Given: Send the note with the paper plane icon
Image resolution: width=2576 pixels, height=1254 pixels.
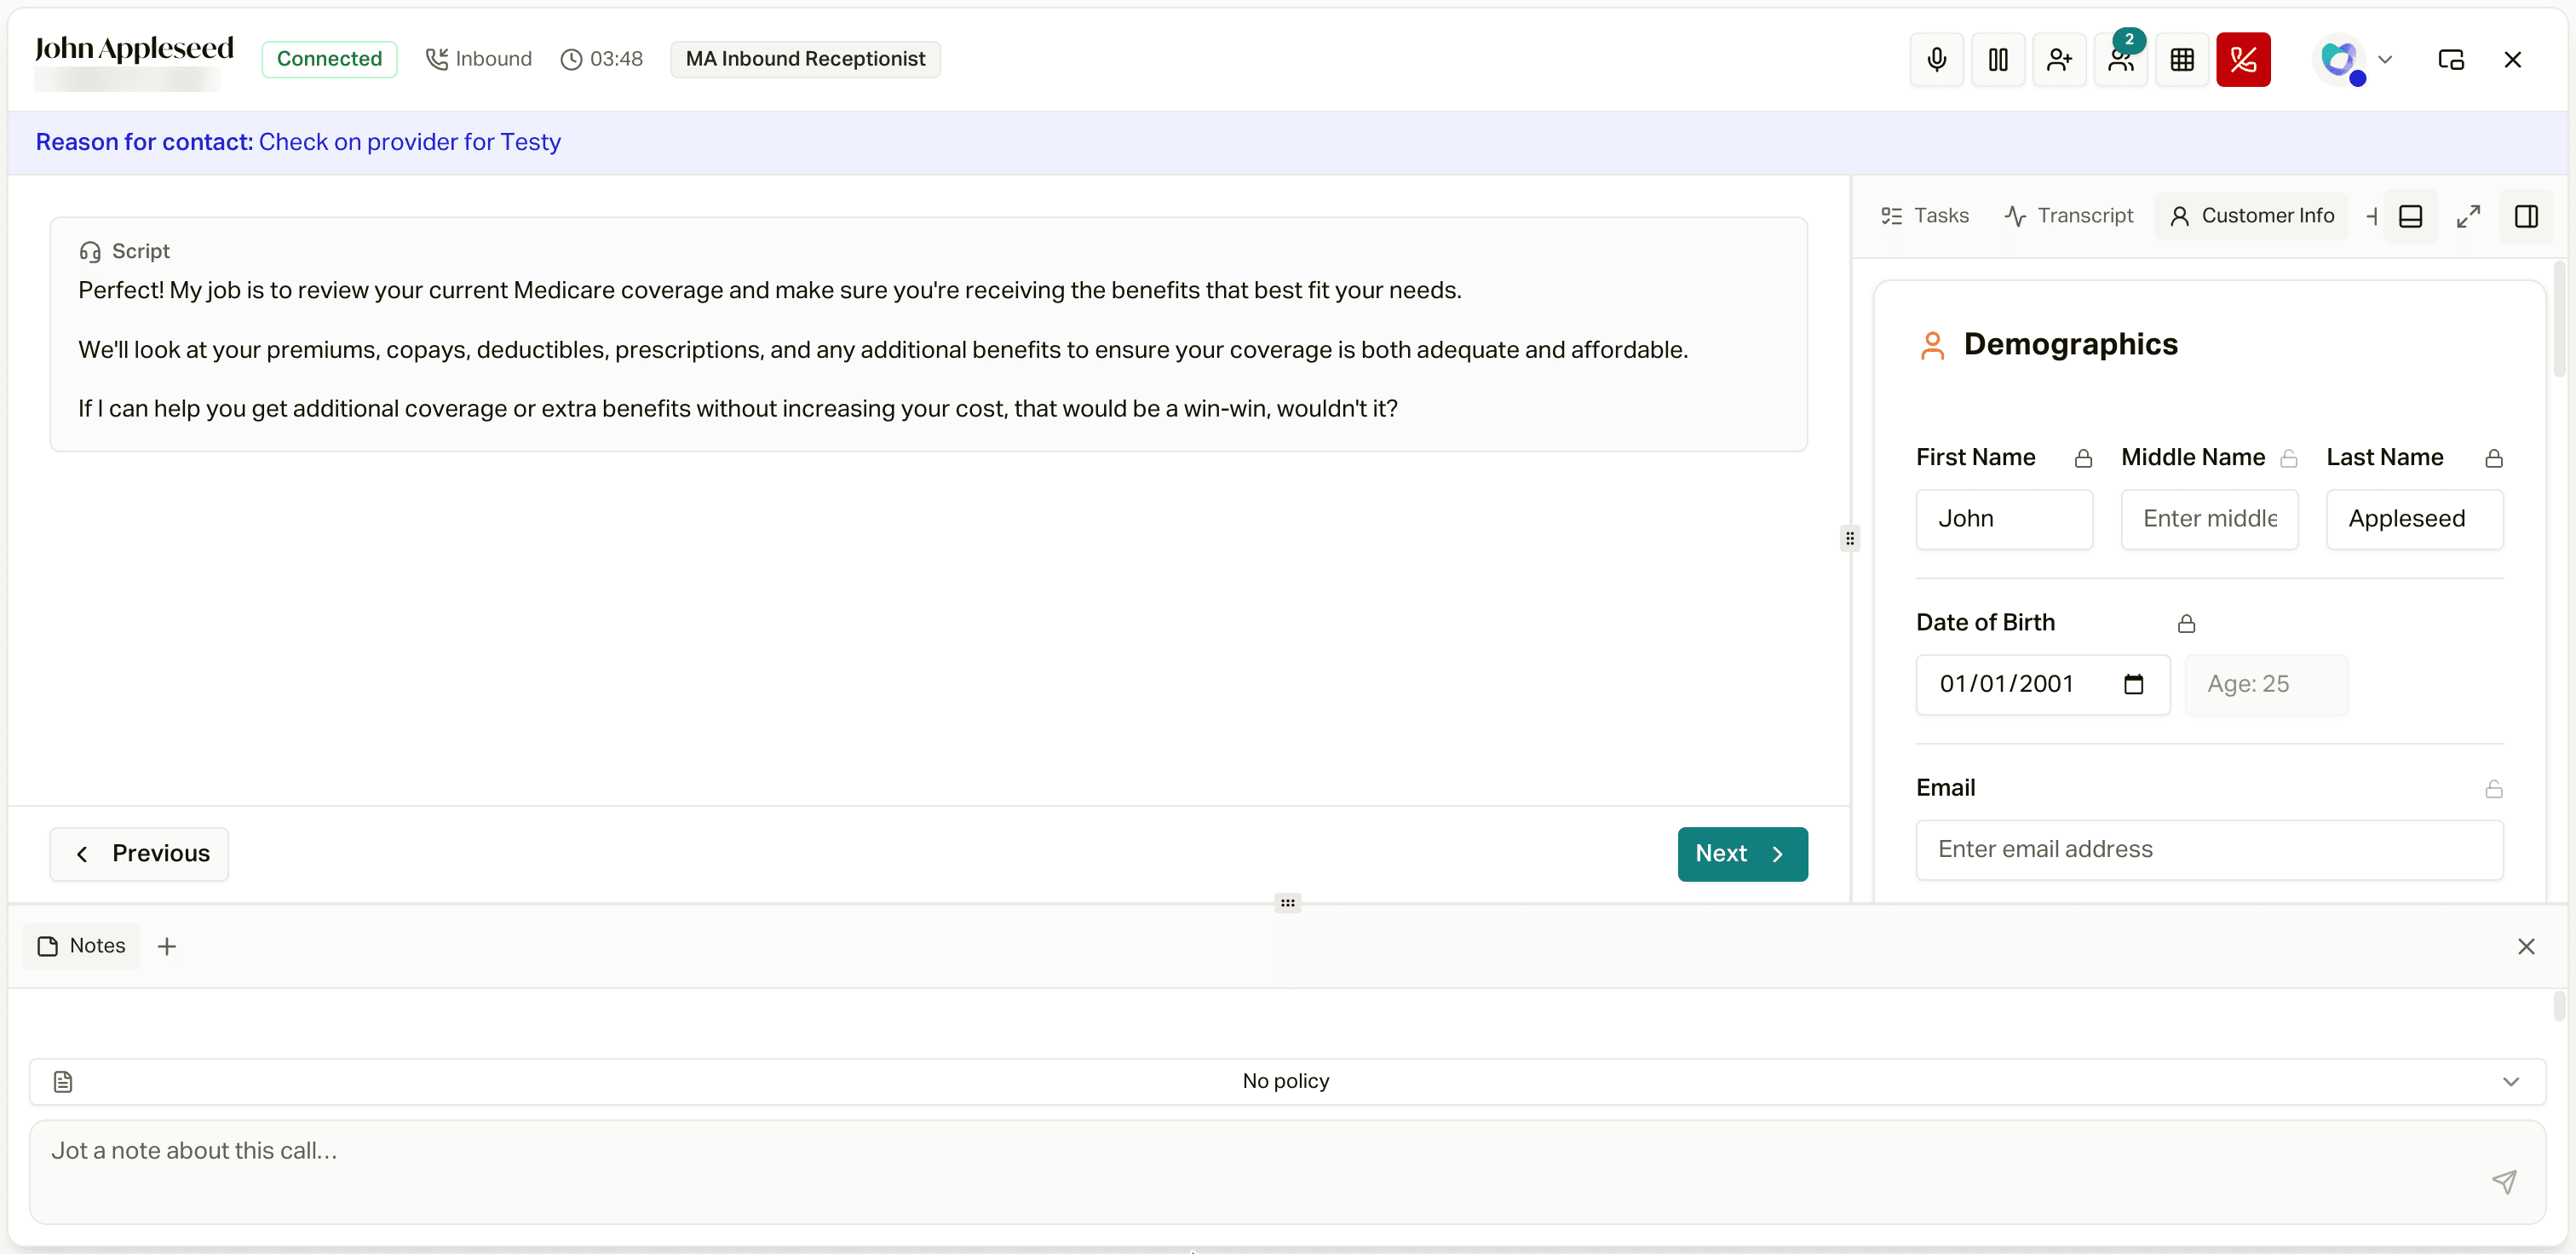Looking at the screenshot, I should click(x=2503, y=1182).
